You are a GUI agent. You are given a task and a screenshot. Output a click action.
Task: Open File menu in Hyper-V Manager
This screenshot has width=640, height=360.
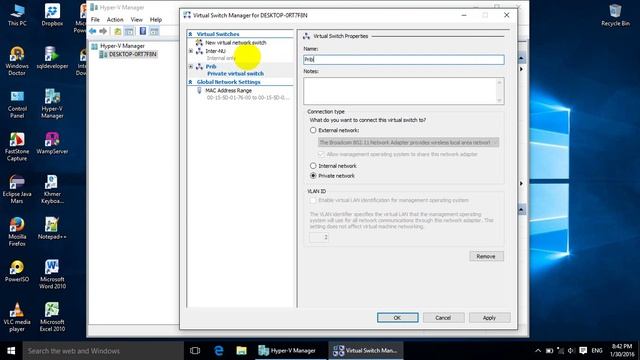95,20
